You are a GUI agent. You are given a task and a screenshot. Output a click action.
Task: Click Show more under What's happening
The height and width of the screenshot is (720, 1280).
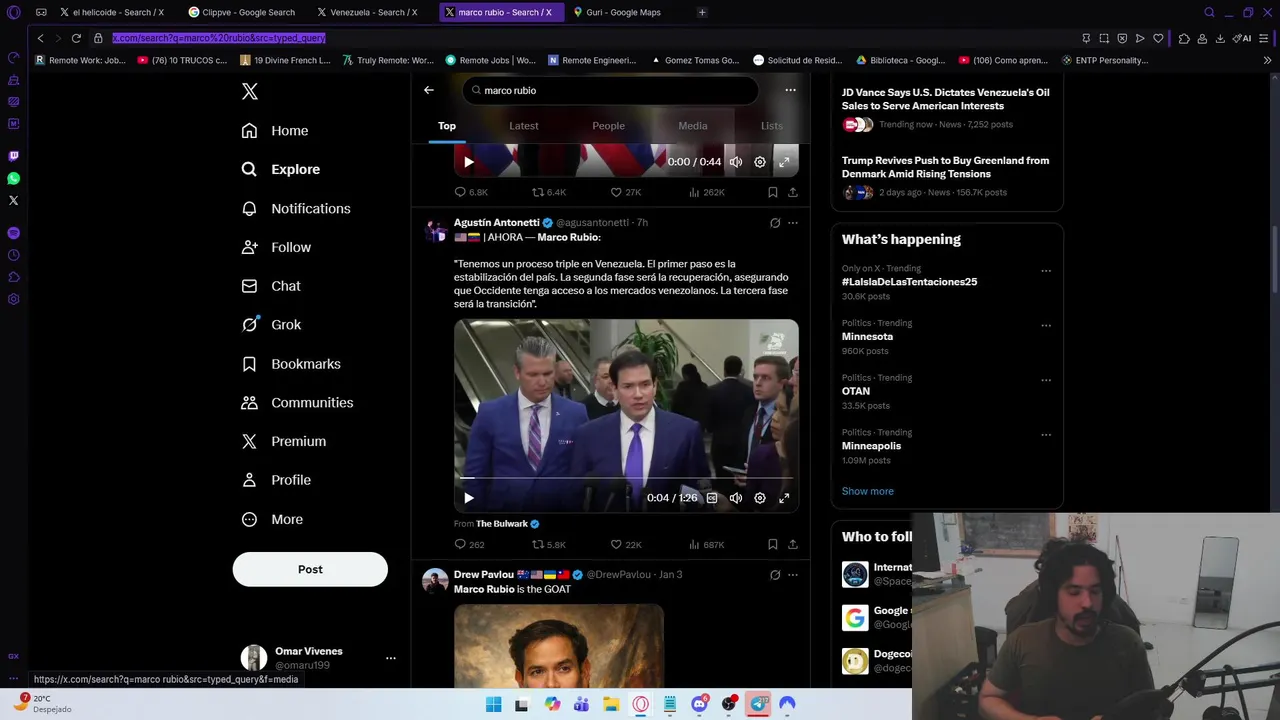[x=868, y=491]
